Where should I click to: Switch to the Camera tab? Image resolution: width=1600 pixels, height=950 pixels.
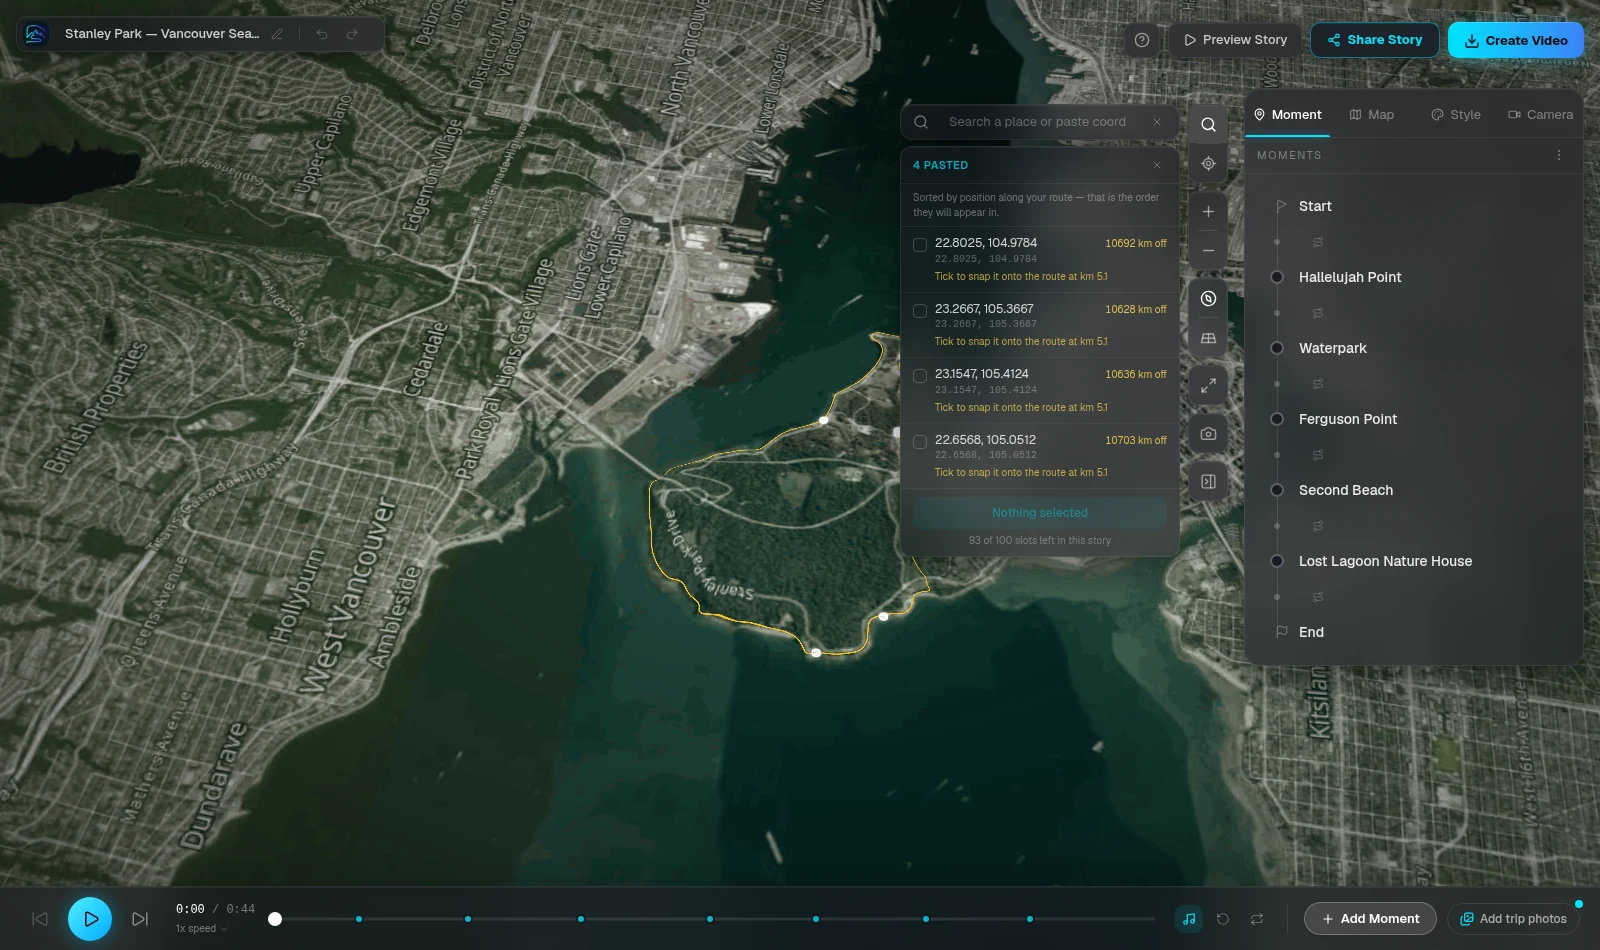[1541, 115]
